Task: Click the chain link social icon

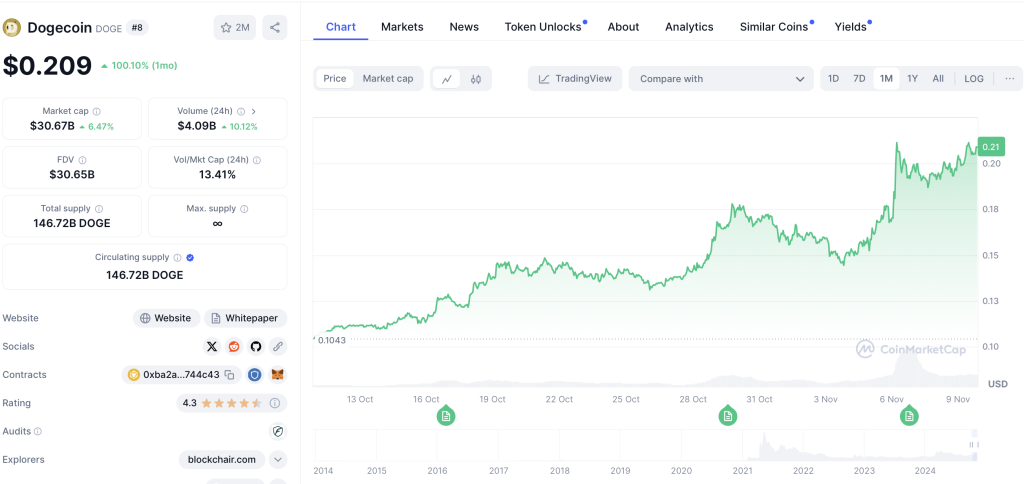Action: click(278, 346)
